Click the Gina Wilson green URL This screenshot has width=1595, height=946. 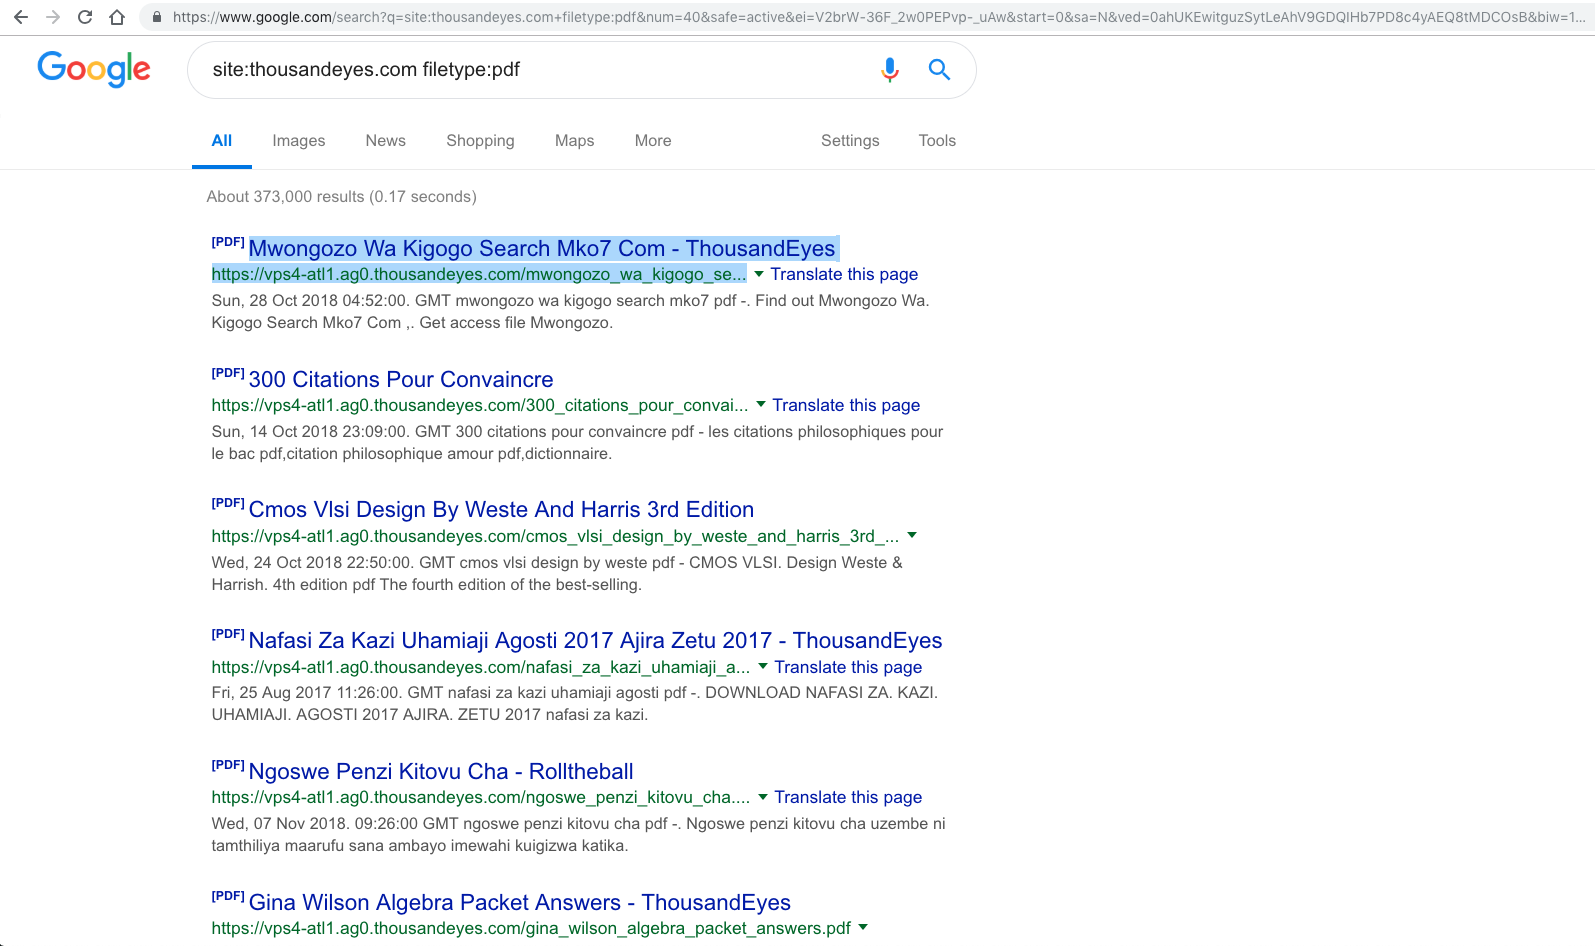pyautogui.click(x=531, y=928)
